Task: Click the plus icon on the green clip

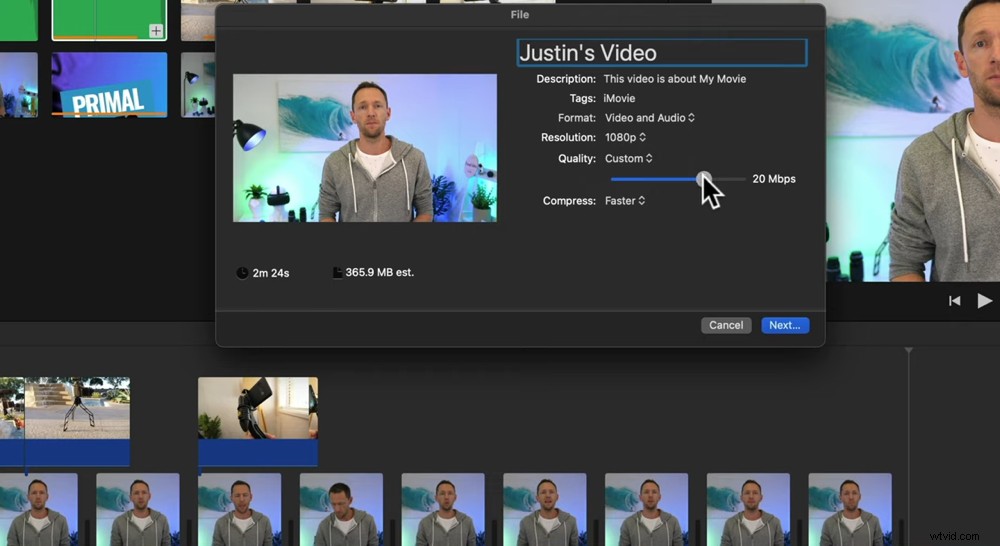Action: [x=156, y=31]
